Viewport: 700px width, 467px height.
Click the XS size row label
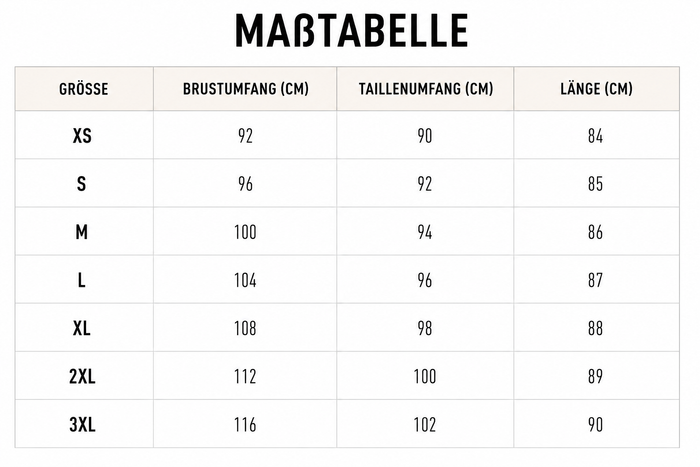[82, 136]
